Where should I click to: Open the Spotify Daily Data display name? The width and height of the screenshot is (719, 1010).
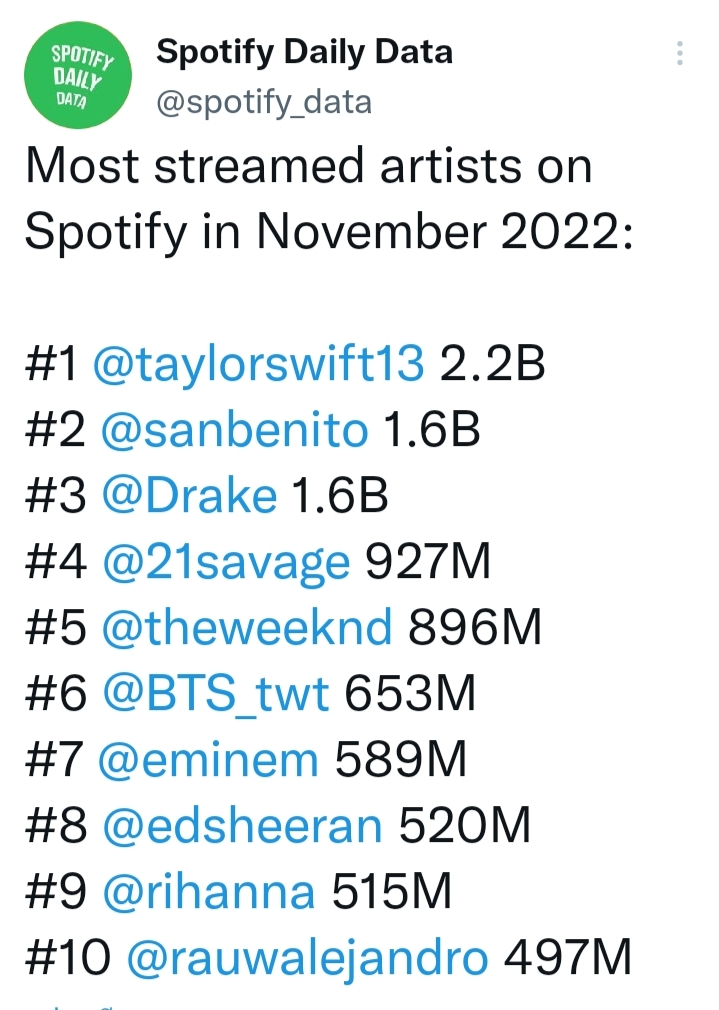304,53
